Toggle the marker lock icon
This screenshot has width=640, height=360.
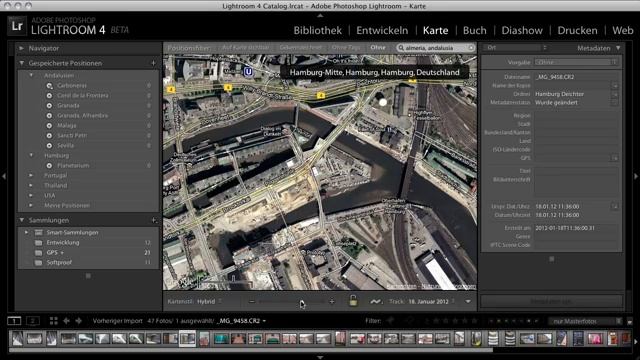pos(353,301)
